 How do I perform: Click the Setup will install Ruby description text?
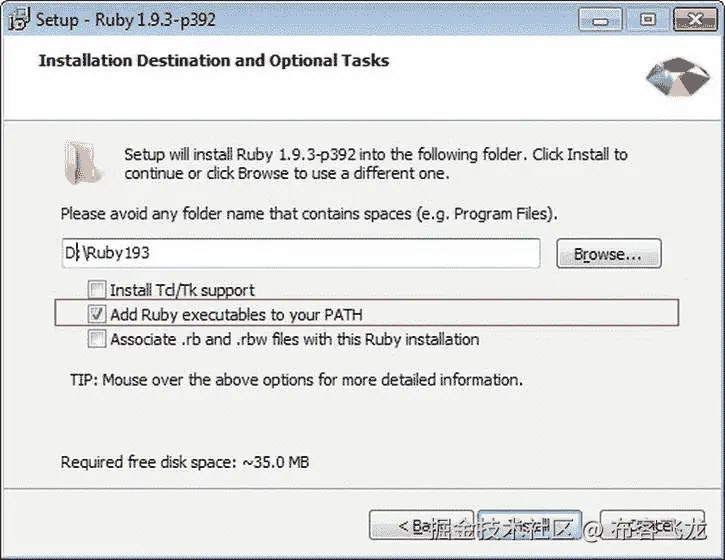click(375, 164)
